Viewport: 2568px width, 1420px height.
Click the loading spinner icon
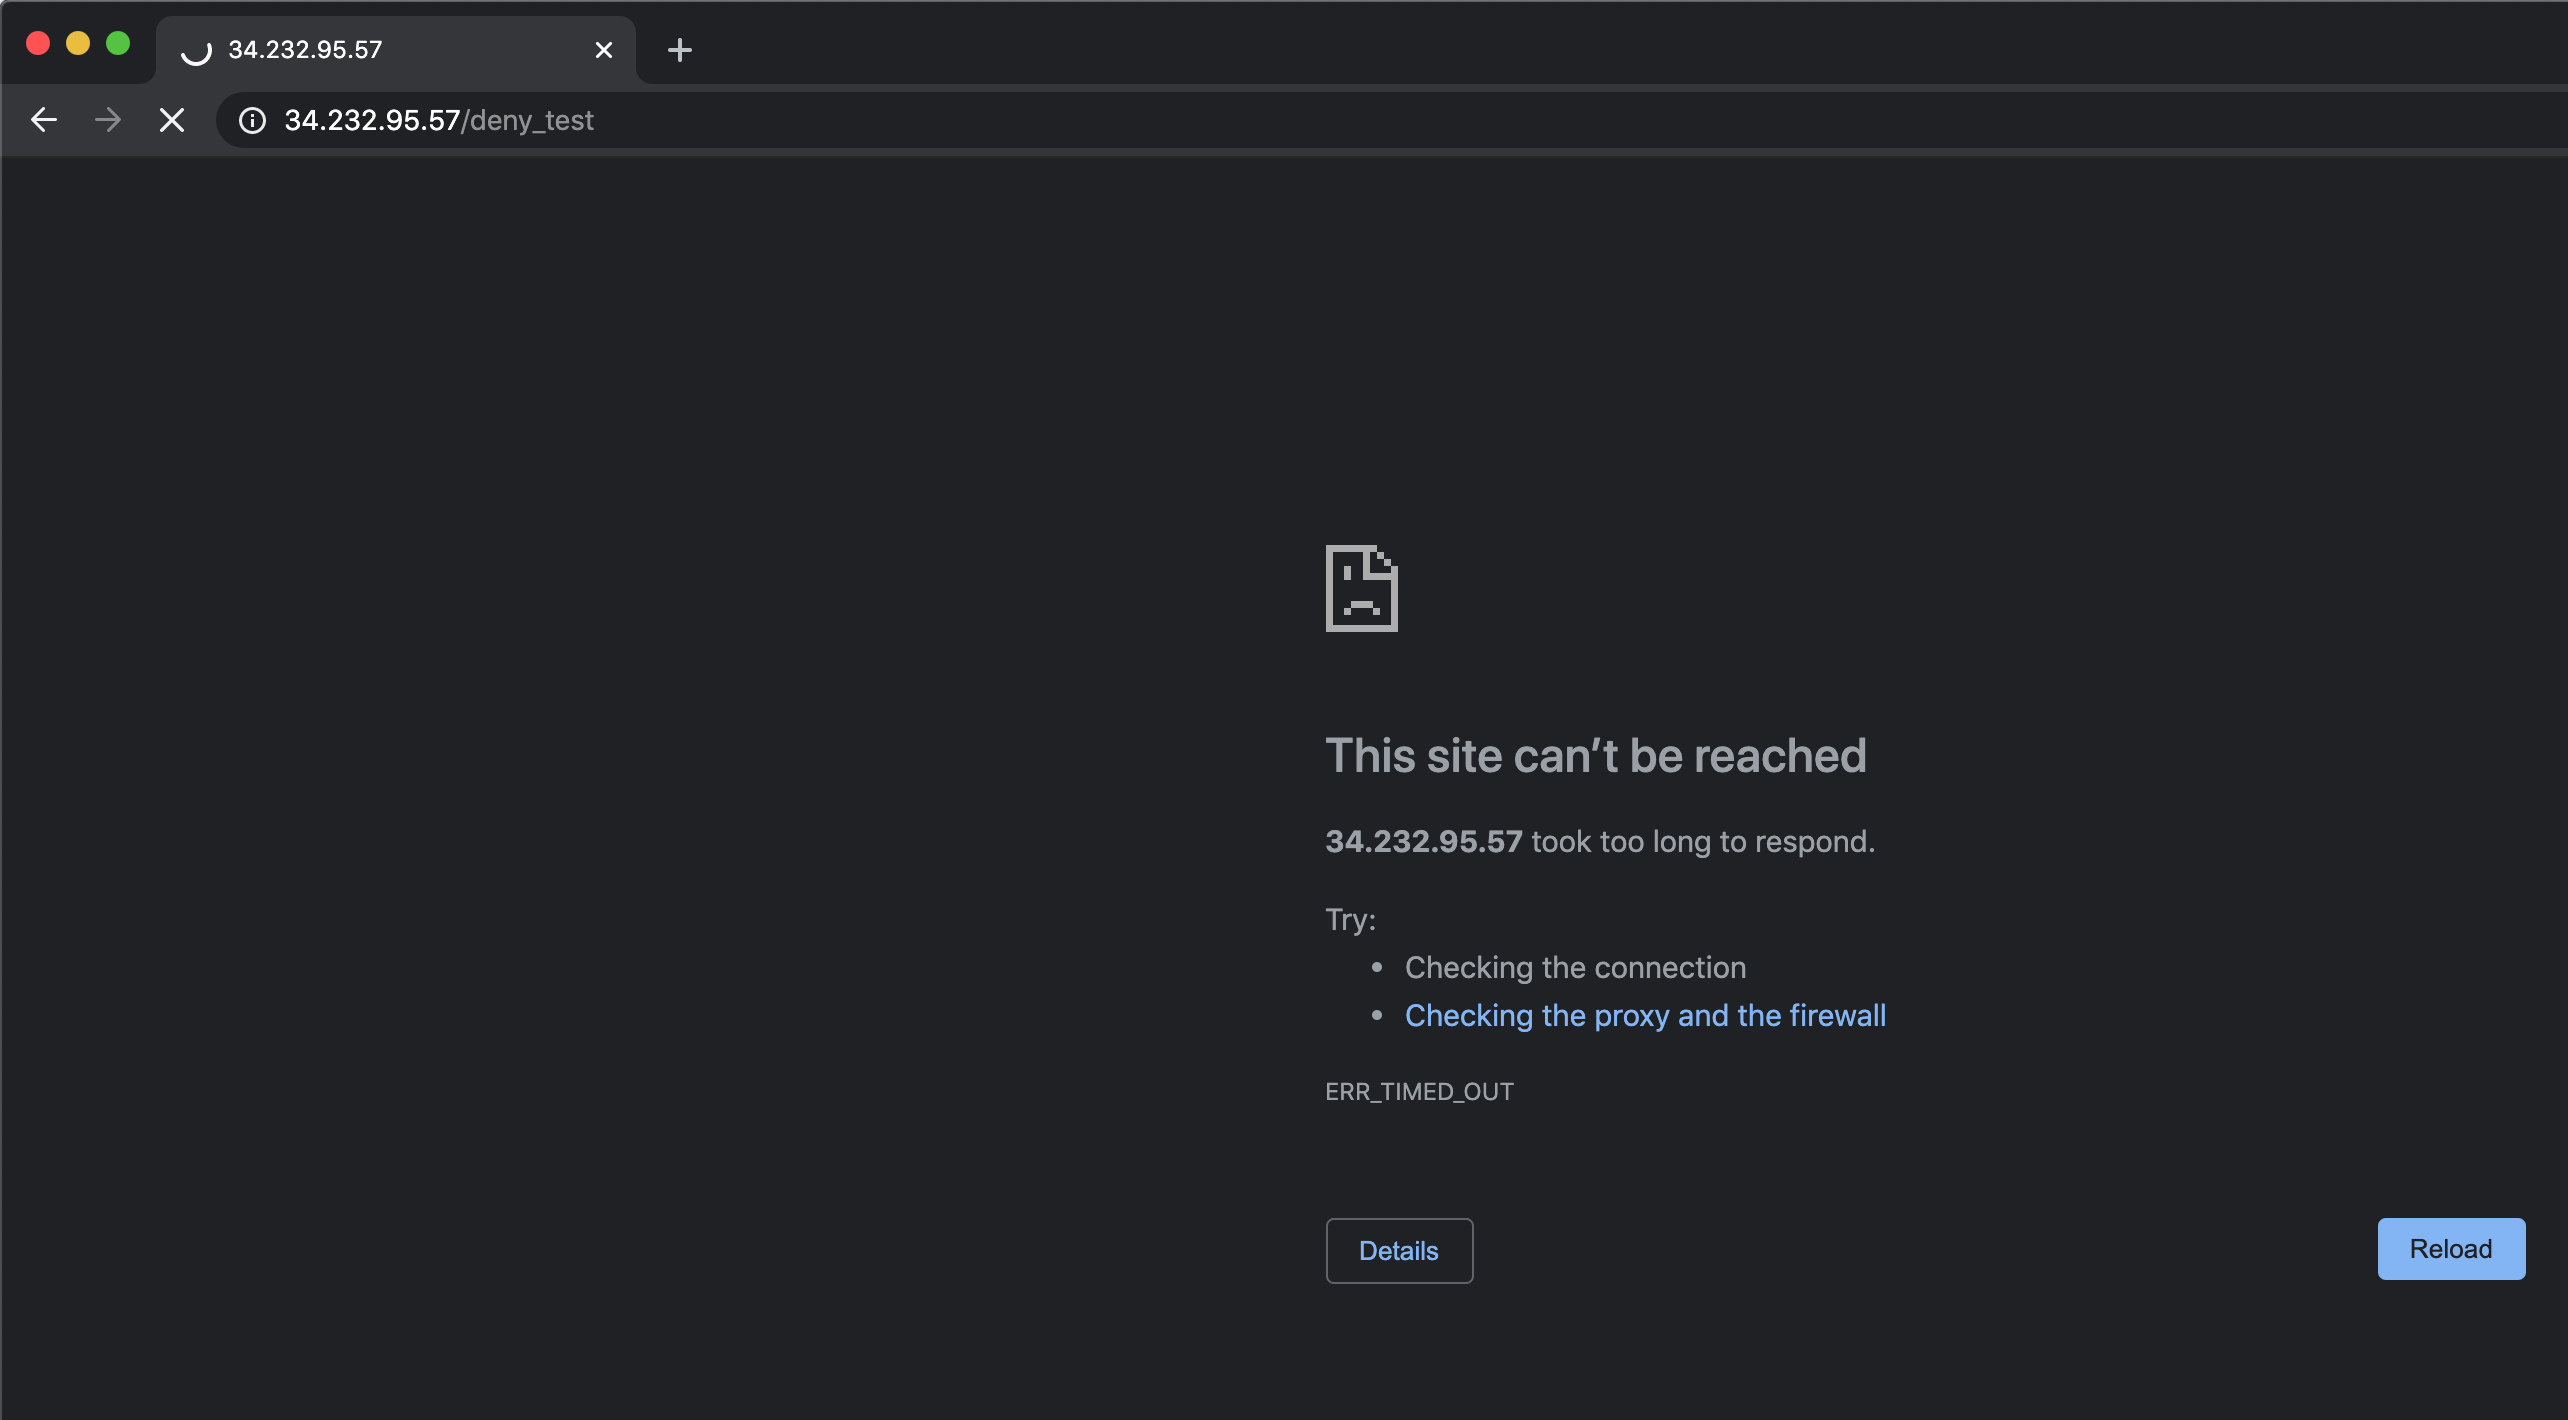tap(198, 47)
